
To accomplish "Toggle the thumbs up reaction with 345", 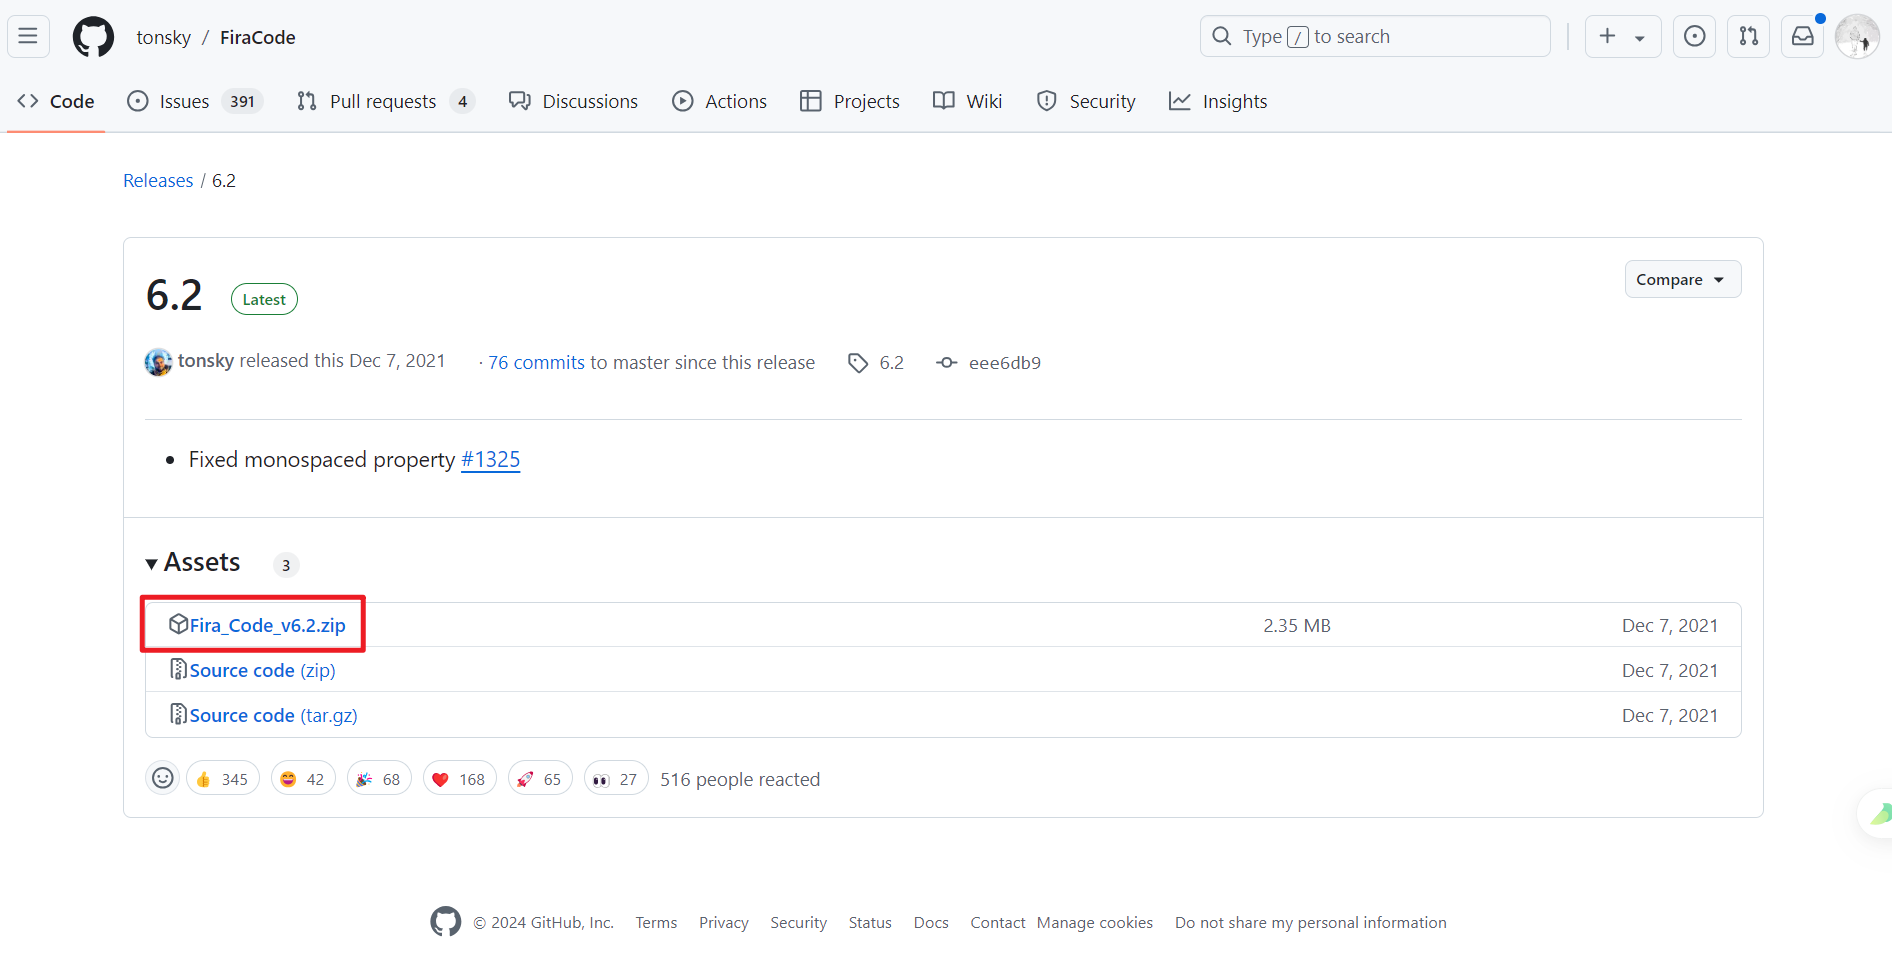I will point(223,778).
